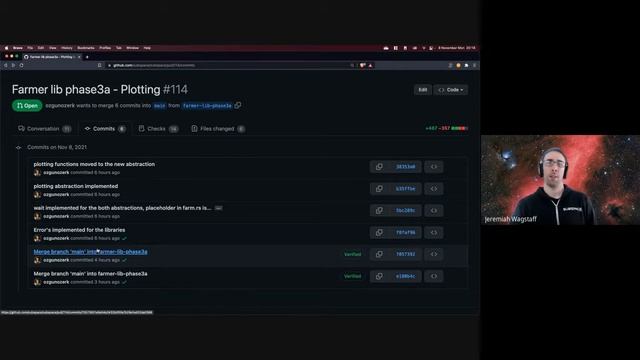
Task: Browse repository at "Error's implemented" commit
Action: point(433,232)
